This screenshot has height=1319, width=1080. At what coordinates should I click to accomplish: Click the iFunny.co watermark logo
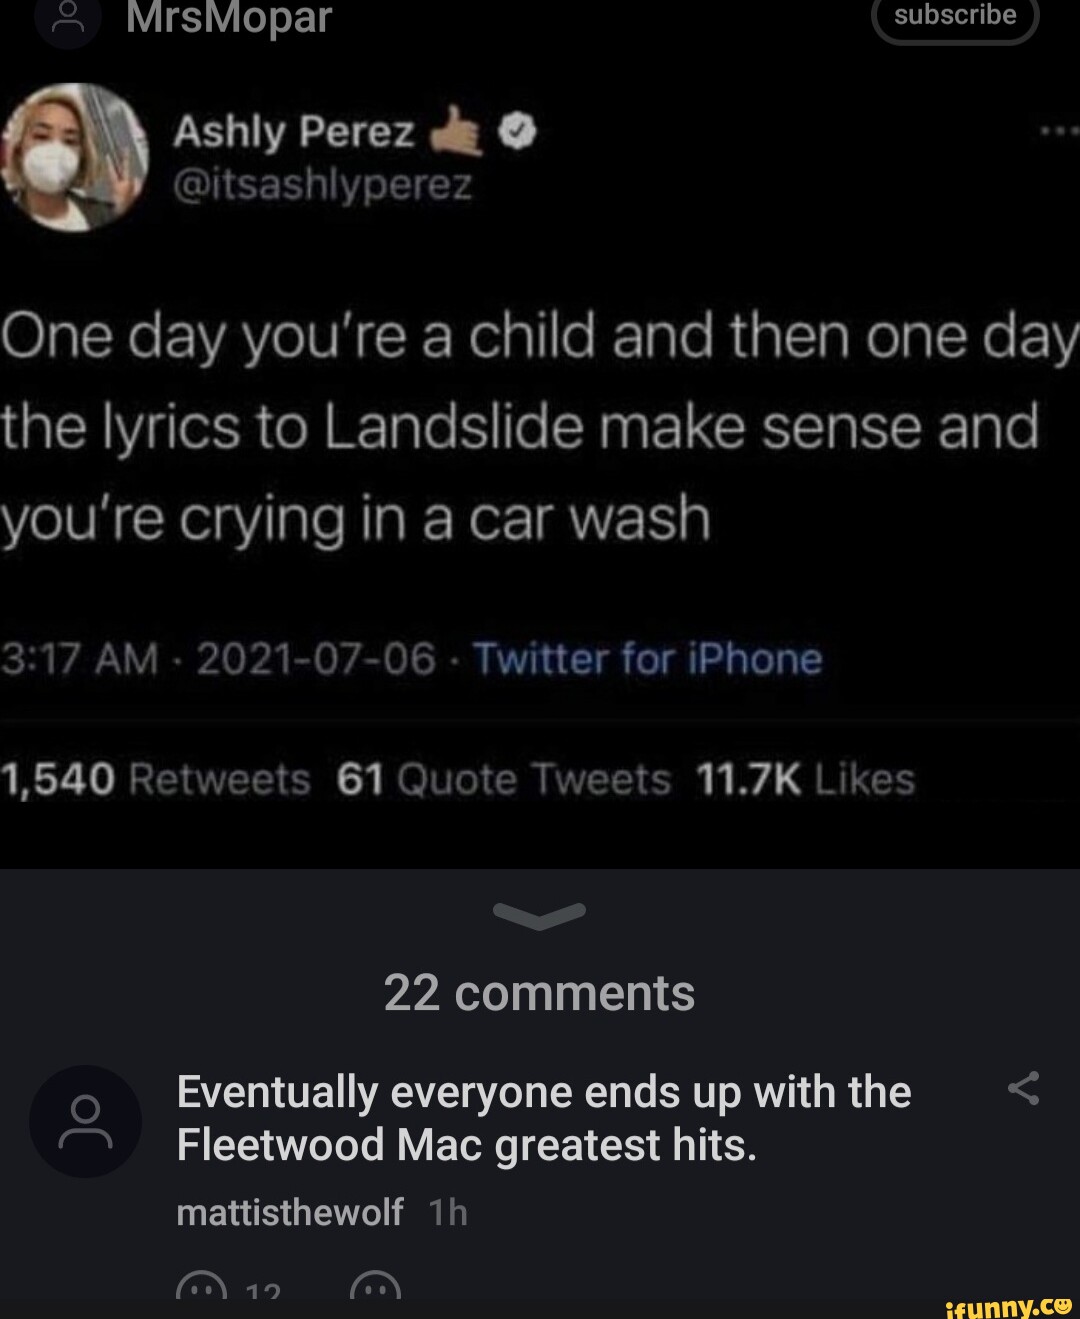coord(1007,1304)
